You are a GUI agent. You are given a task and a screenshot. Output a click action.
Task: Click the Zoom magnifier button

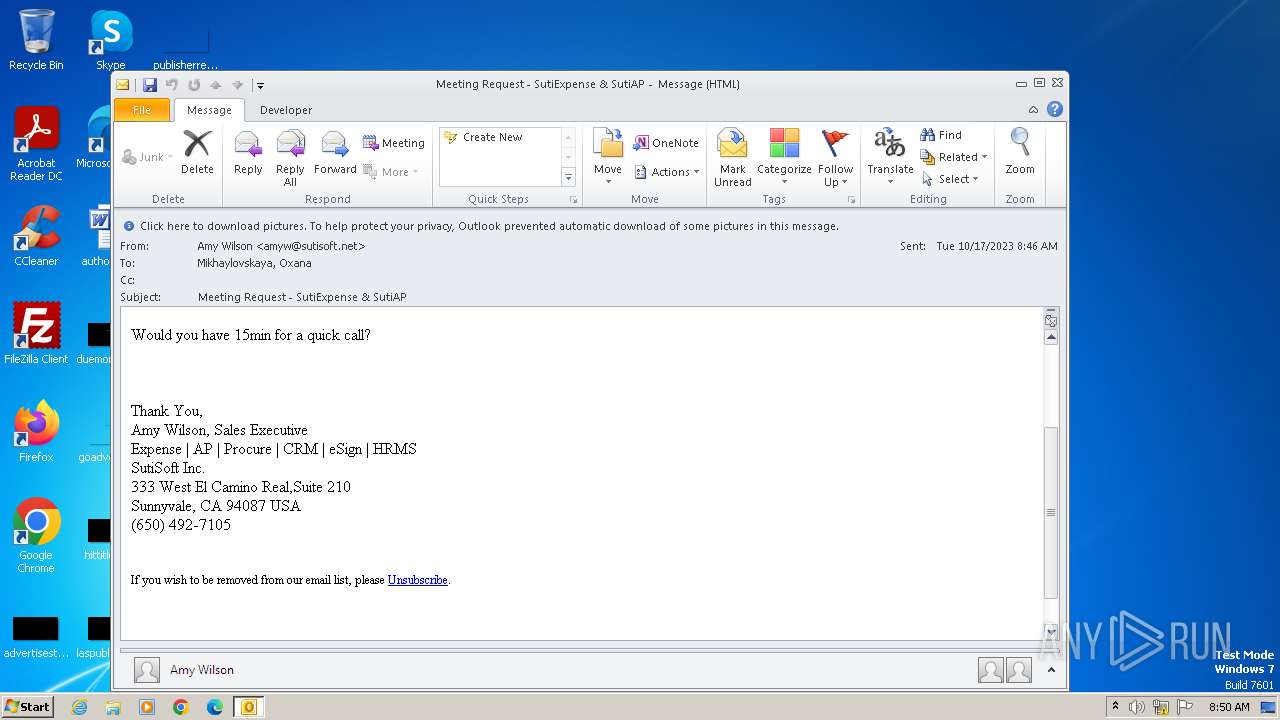tap(1020, 152)
